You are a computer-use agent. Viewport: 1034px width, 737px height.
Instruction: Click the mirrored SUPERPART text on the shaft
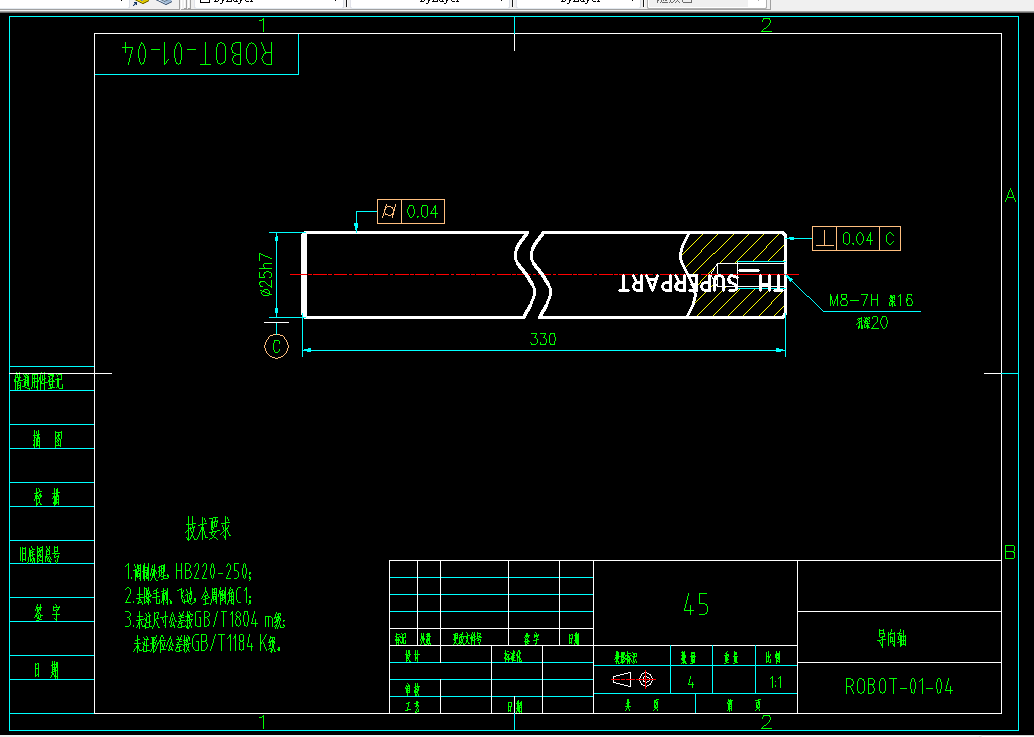678,283
